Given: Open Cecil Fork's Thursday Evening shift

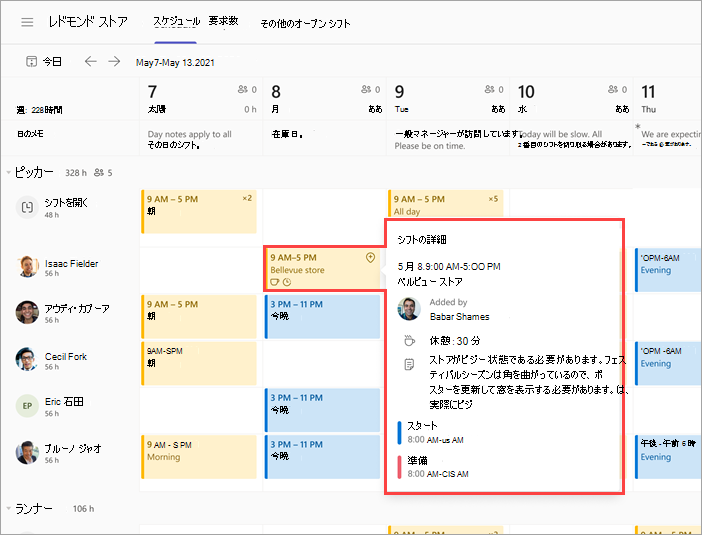Looking at the screenshot, I should pyautogui.click(x=668, y=364).
